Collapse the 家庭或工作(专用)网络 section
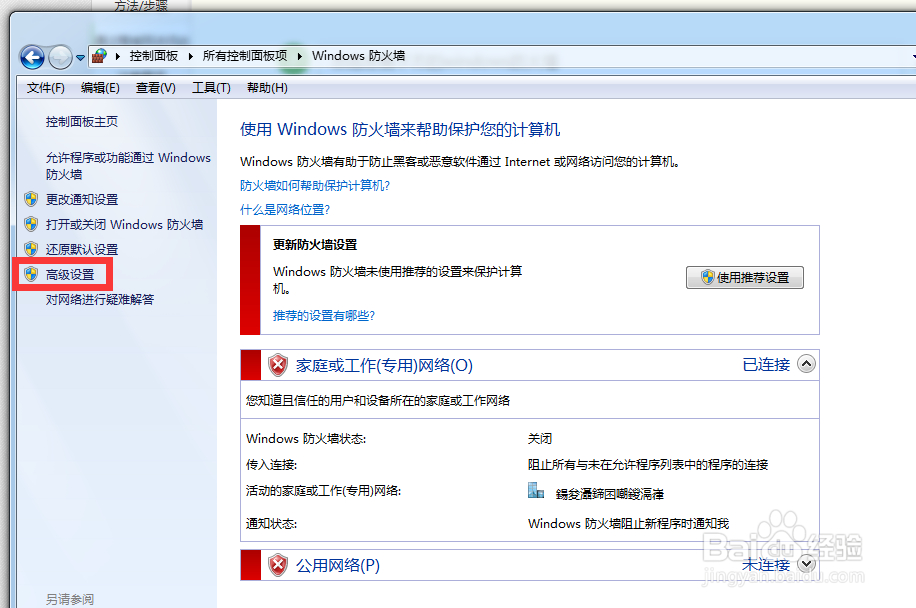 pyautogui.click(x=806, y=365)
